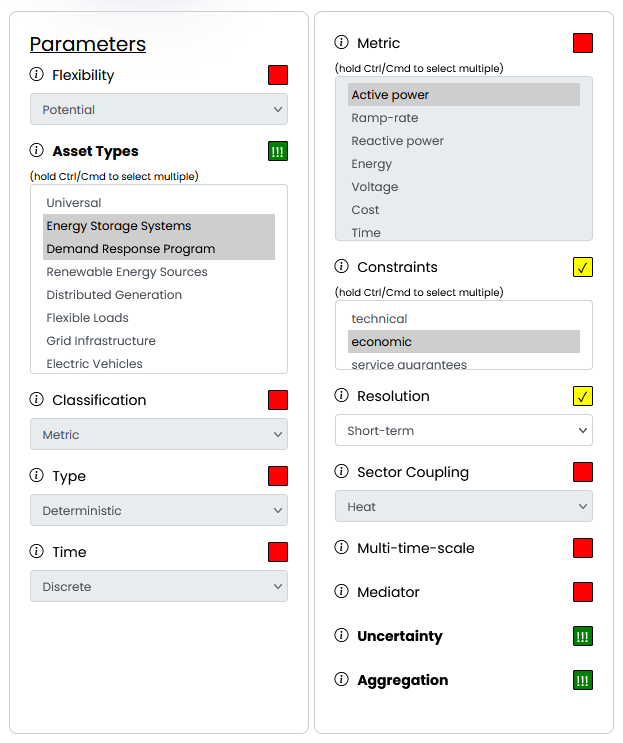Image resolution: width=623 pixels, height=743 pixels.
Task: Click the info icon next to Constraints
Action: [x=342, y=267]
